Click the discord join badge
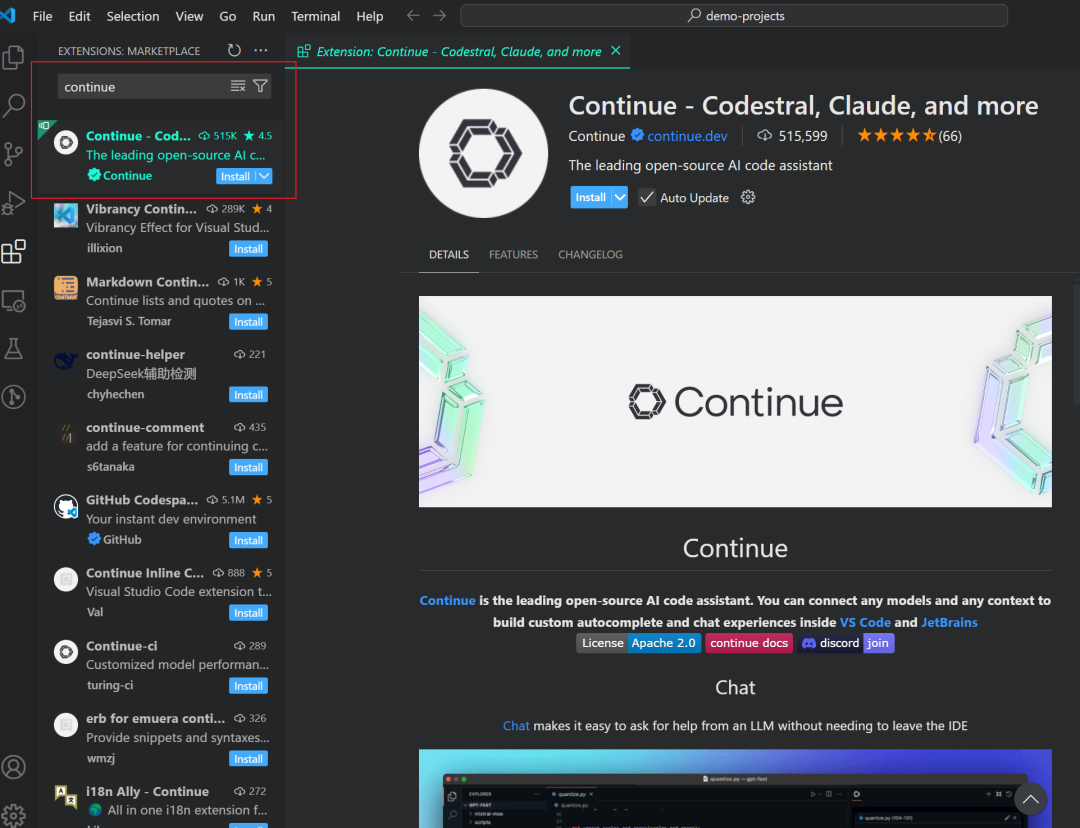This screenshot has height=828, width=1080. coord(845,643)
